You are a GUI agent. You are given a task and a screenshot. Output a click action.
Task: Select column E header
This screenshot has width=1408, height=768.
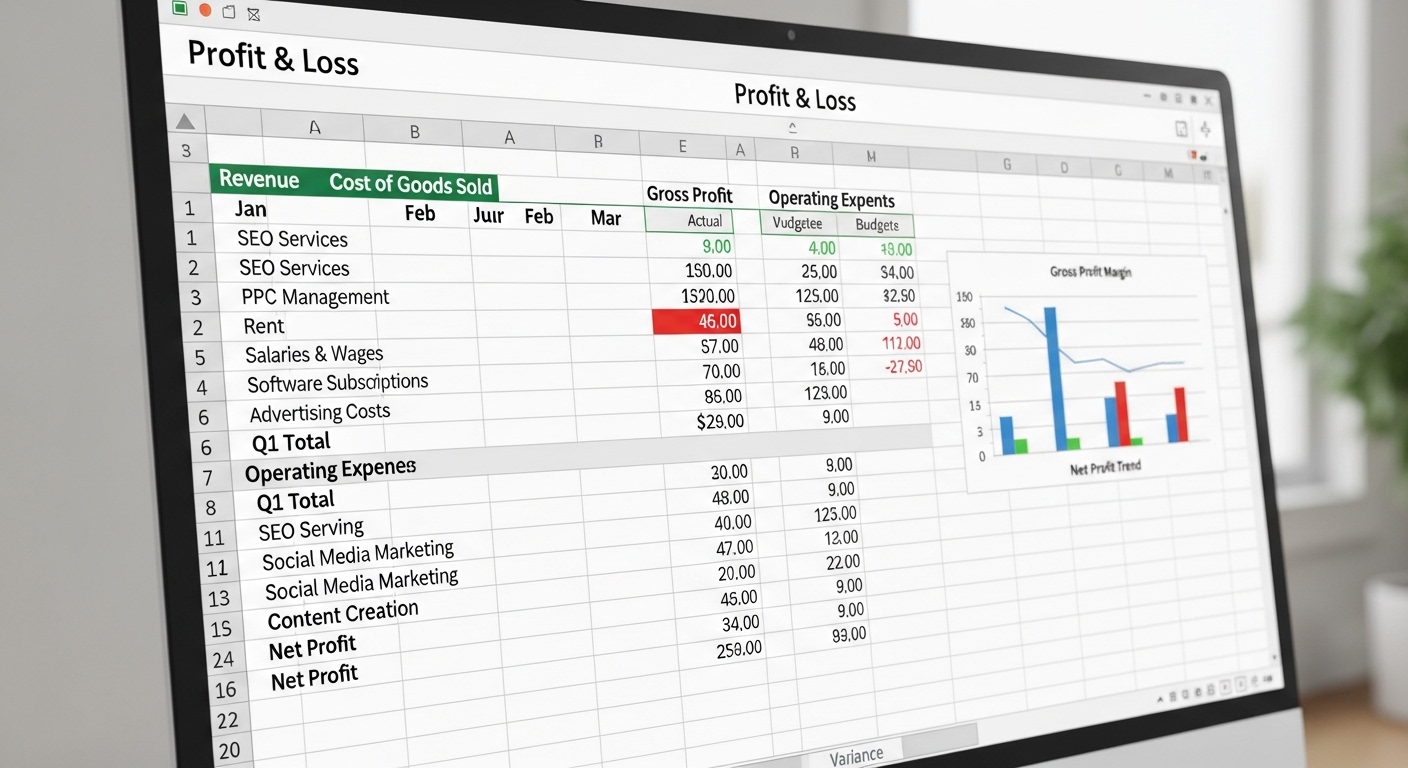pyautogui.click(x=683, y=146)
